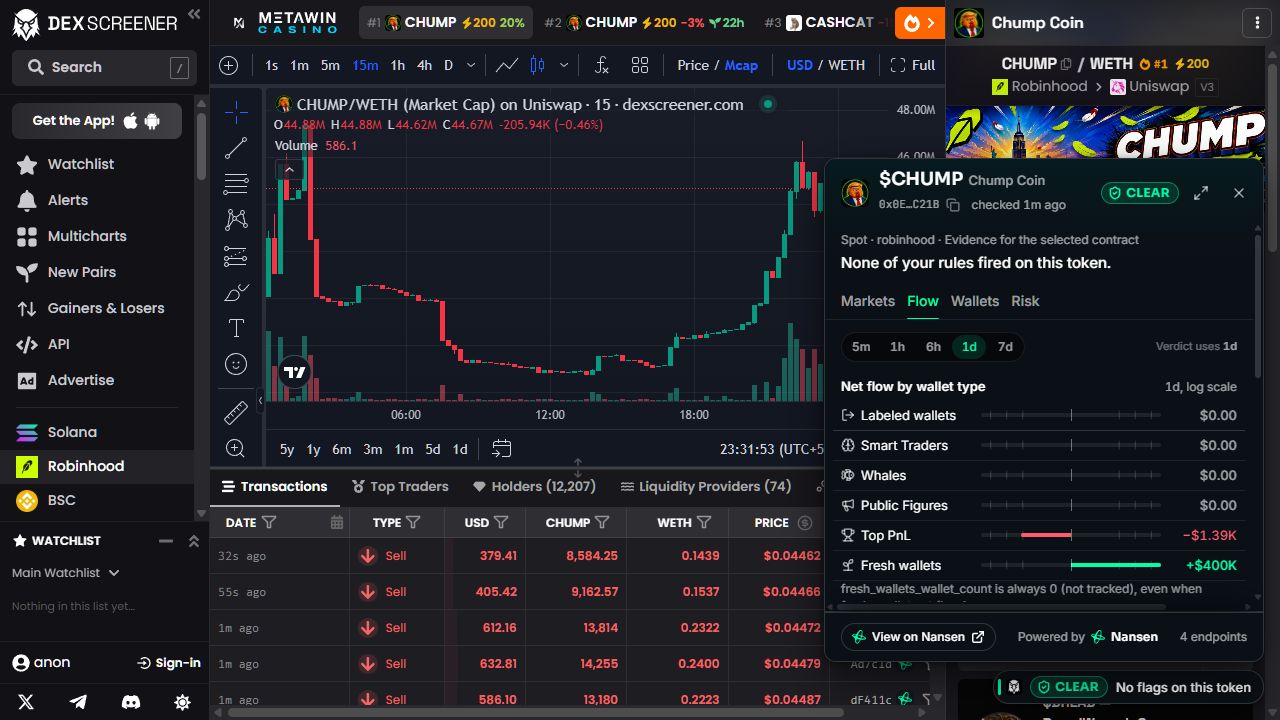Open theme settings gear icon
The image size is (1280, 720).
(182, 702)
